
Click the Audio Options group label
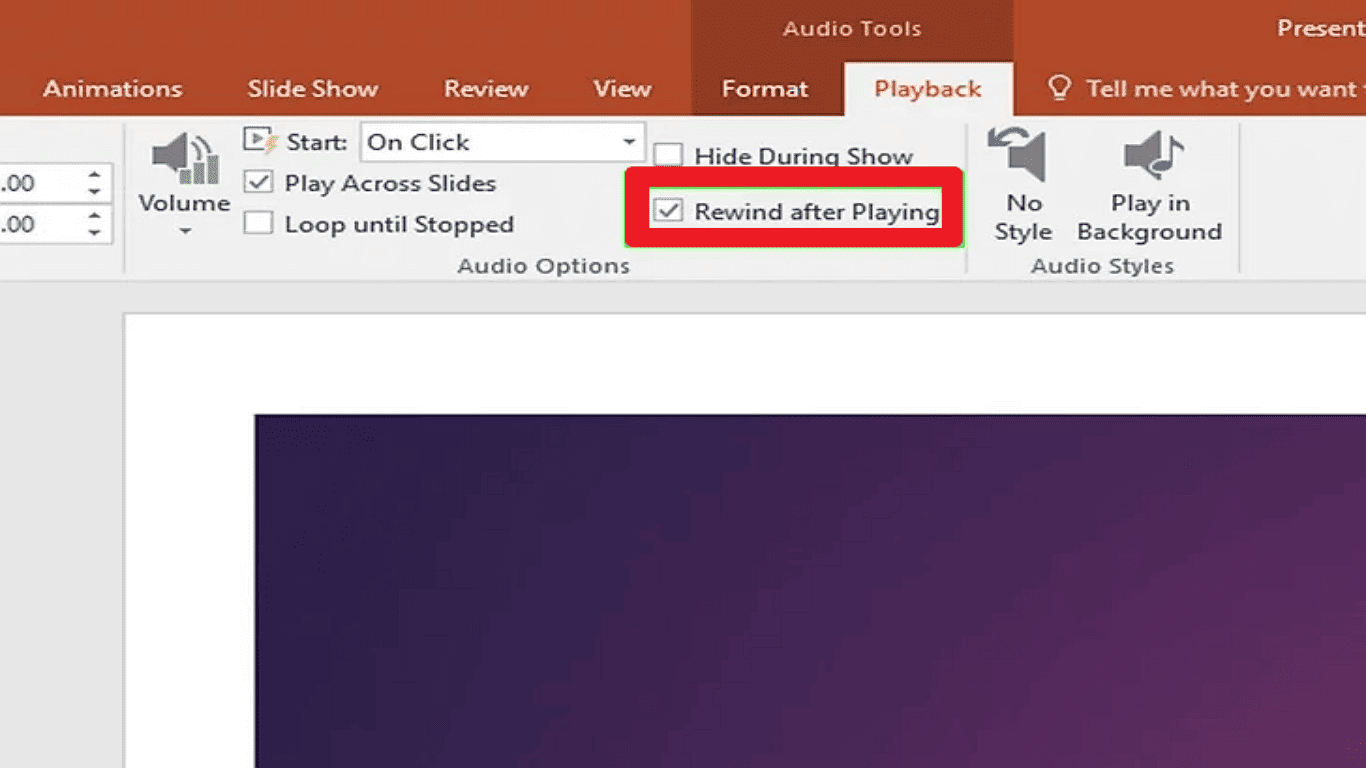(x=544, y=266)
